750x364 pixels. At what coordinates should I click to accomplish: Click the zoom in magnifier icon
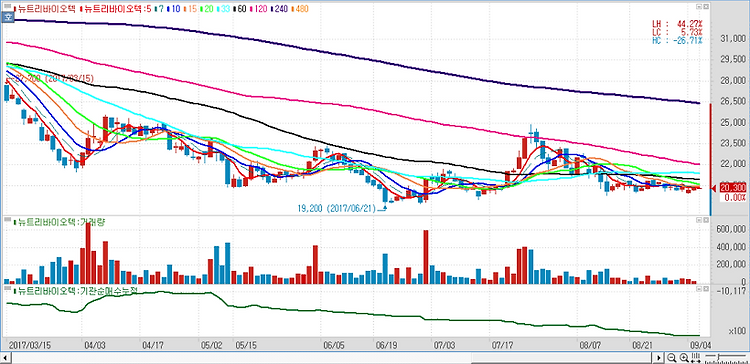(x=684, y=358)
